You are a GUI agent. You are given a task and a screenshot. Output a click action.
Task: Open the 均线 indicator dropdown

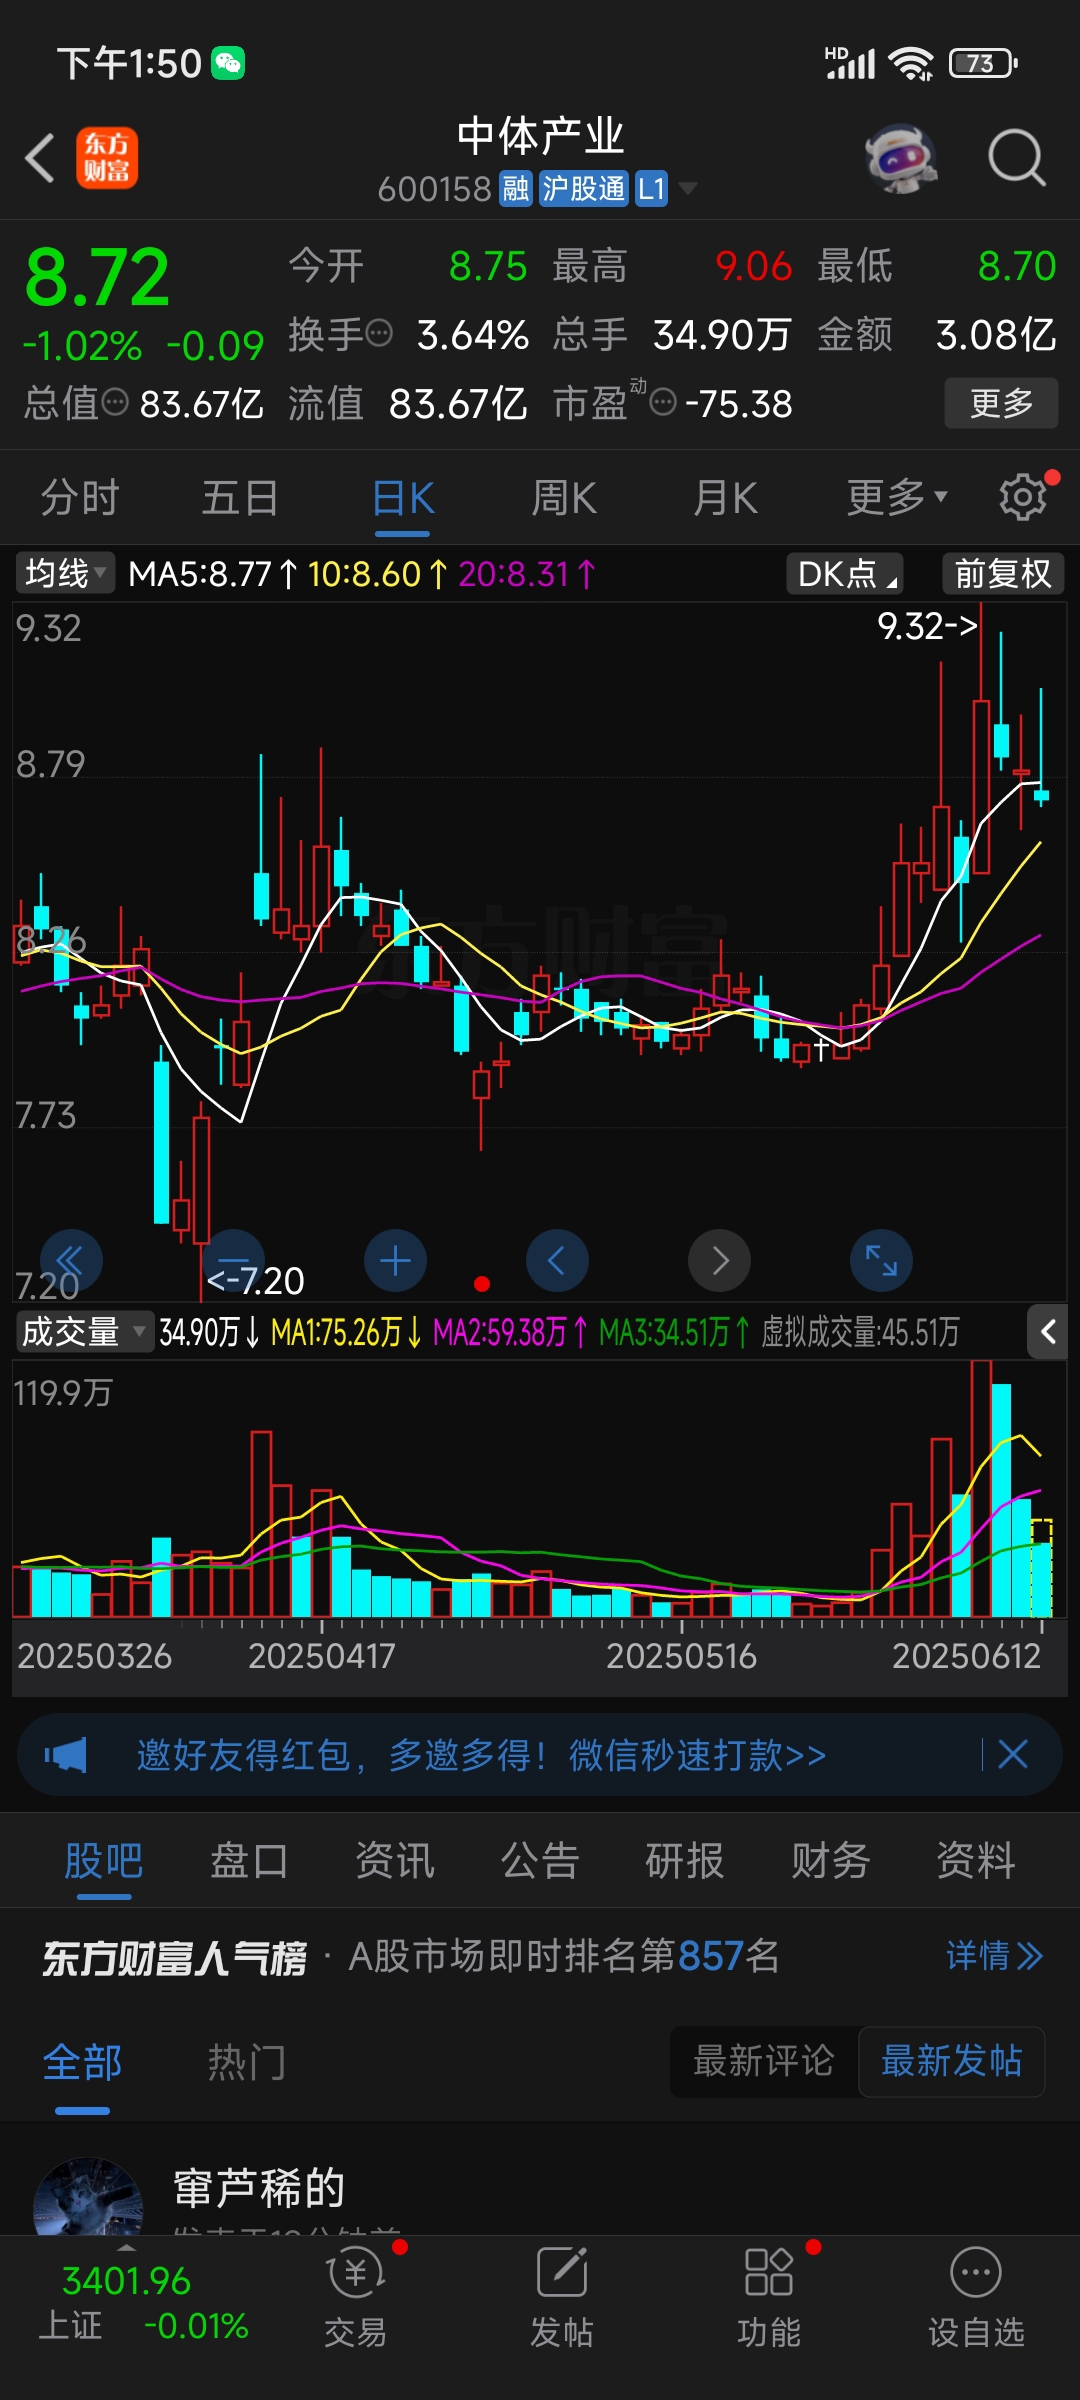pos(65,574)
